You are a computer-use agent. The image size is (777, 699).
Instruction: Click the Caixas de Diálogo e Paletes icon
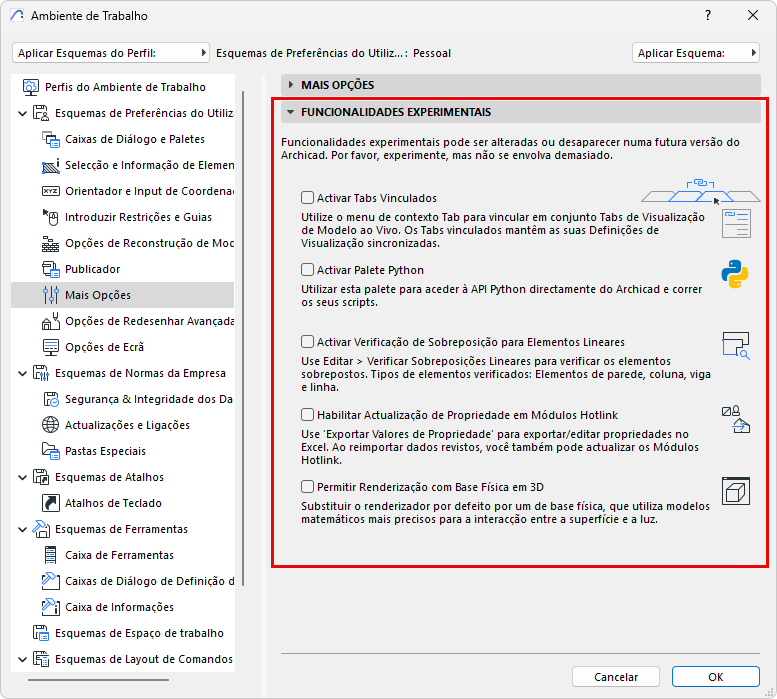(51, 139)
